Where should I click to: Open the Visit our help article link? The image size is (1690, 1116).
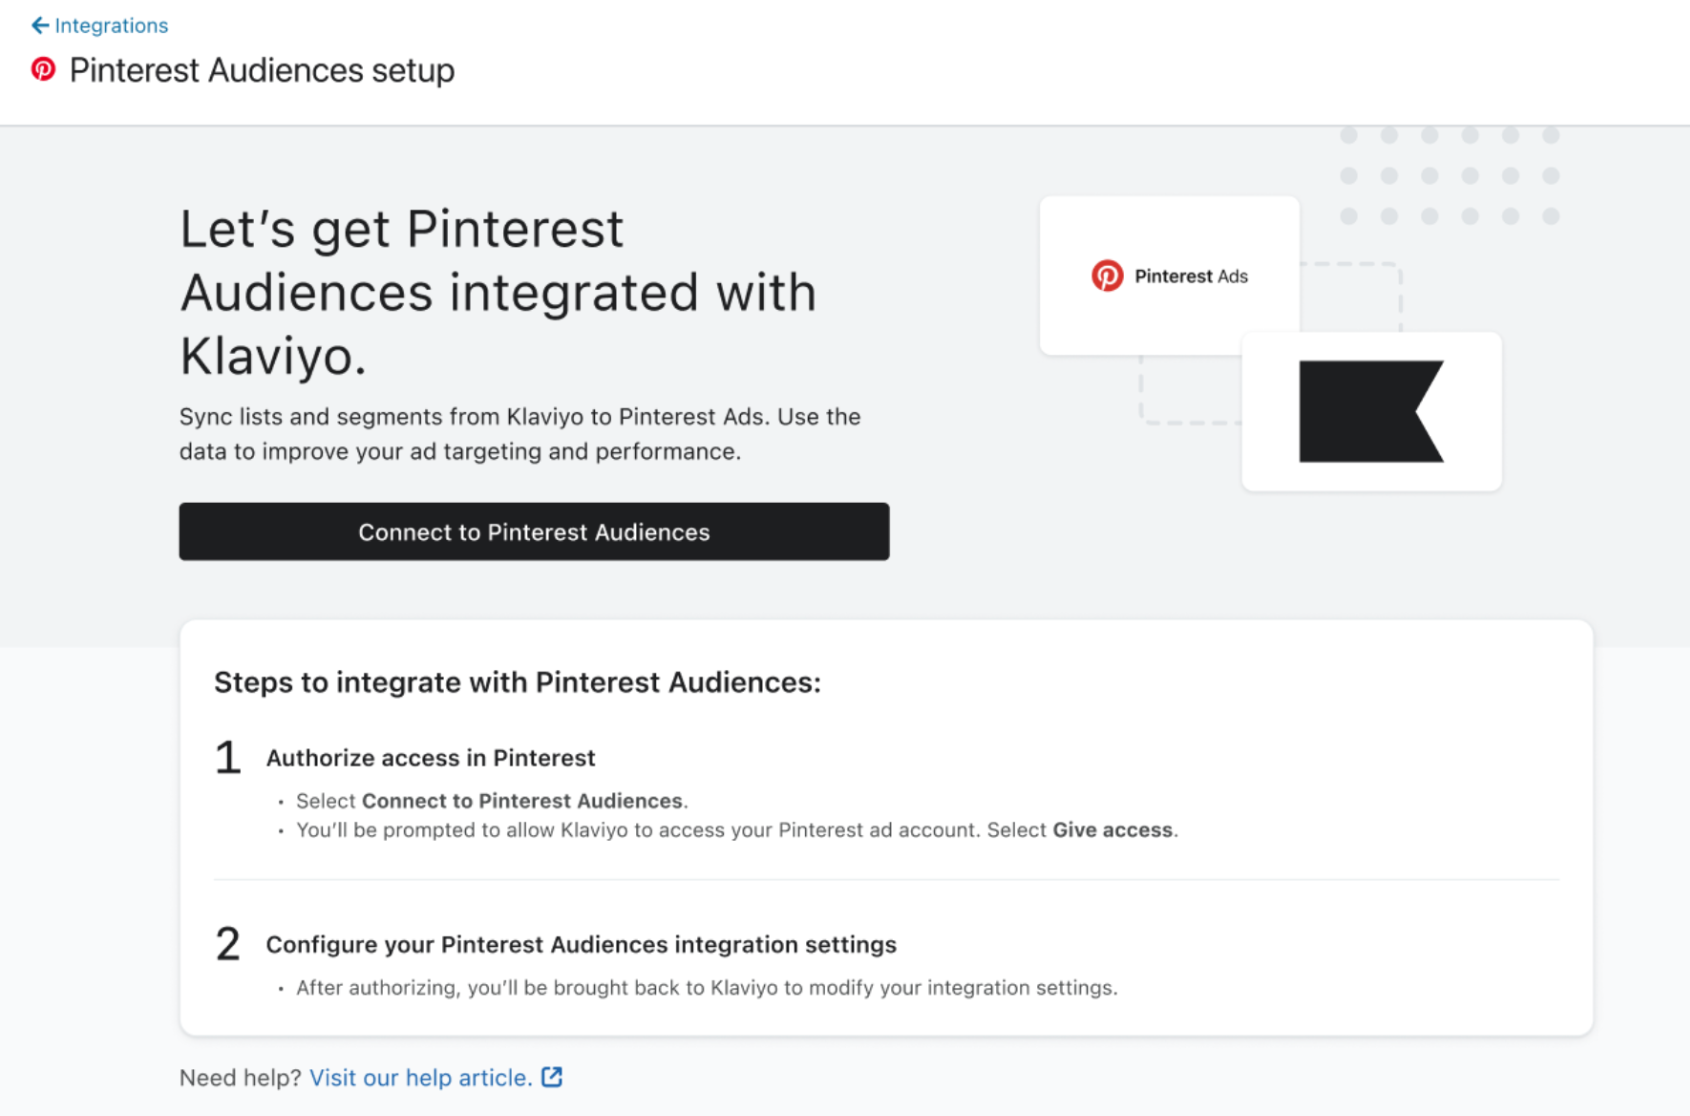[420, 1077]
